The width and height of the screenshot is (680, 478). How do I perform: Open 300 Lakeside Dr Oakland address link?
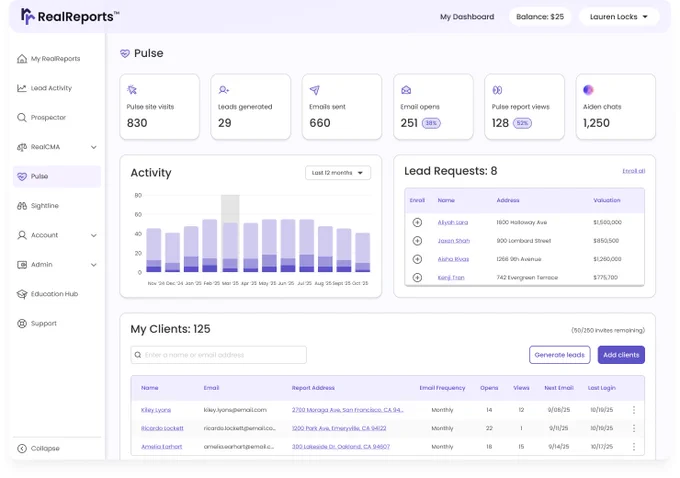[x=341, y=447]
